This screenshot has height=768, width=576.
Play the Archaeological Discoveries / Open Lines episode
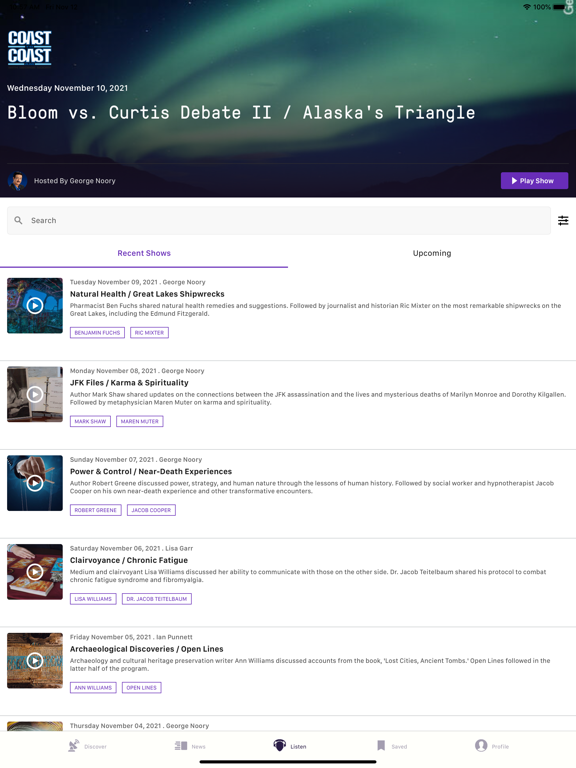click(35, 660)
